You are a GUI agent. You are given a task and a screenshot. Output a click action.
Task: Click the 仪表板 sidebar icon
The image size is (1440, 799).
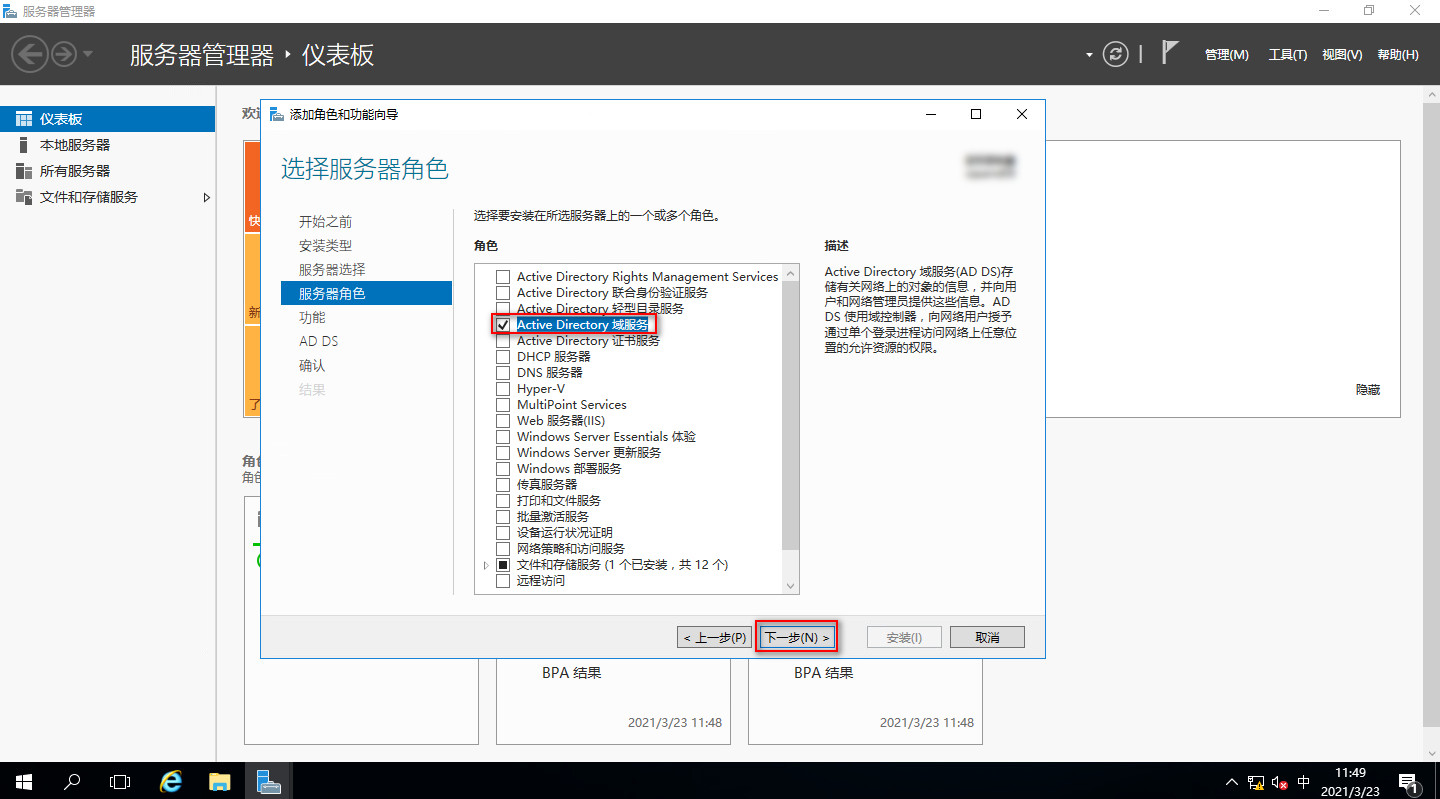(24, 119)
